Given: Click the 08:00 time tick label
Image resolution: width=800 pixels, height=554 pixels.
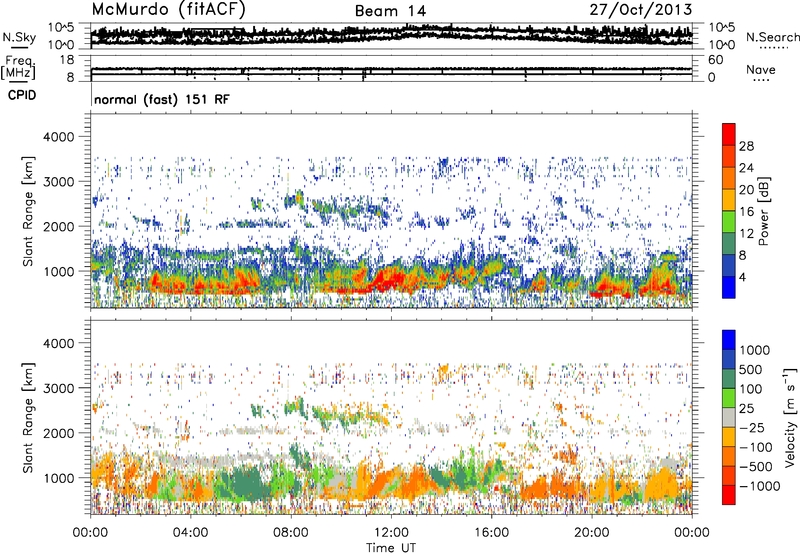Looking at the screenshot, I should 291,533.
